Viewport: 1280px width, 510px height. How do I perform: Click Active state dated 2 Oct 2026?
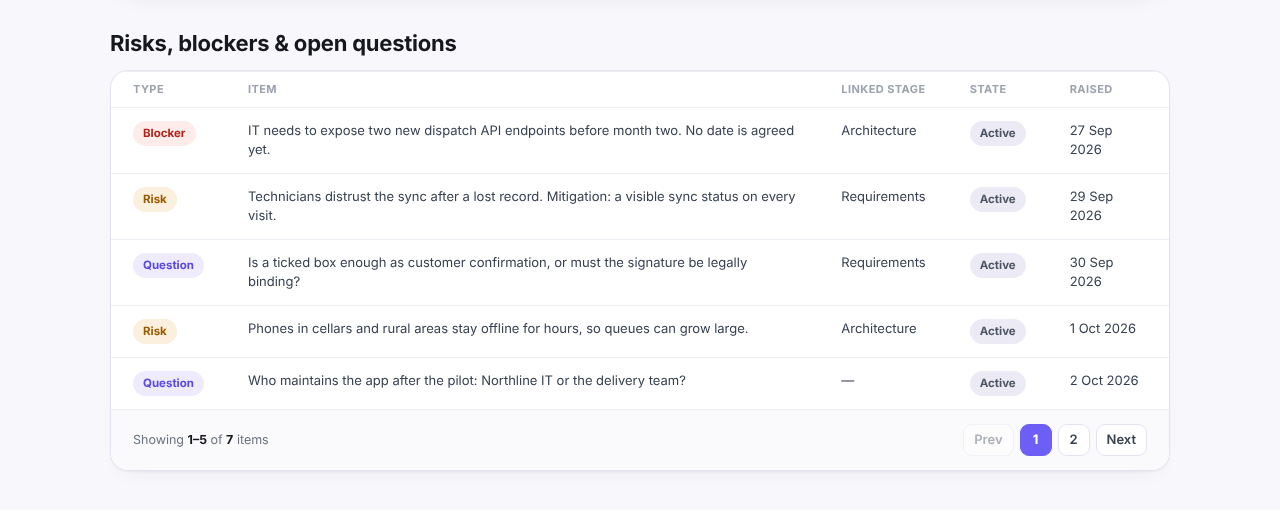(x=998, y=383)
